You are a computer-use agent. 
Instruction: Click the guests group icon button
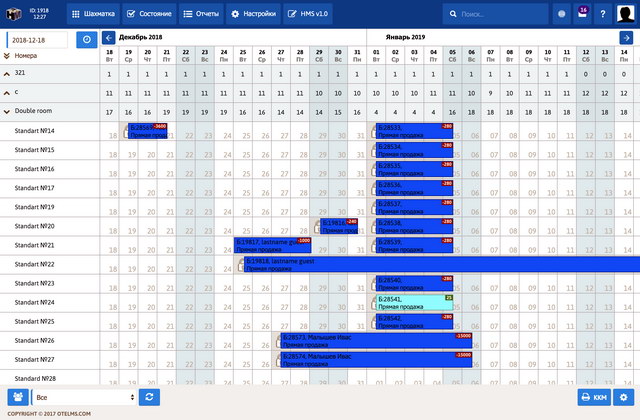[x=18, y=397]
